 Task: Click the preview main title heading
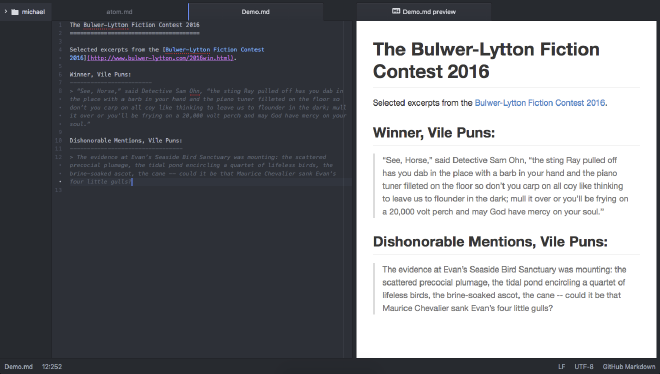click(x=486, y=60)
